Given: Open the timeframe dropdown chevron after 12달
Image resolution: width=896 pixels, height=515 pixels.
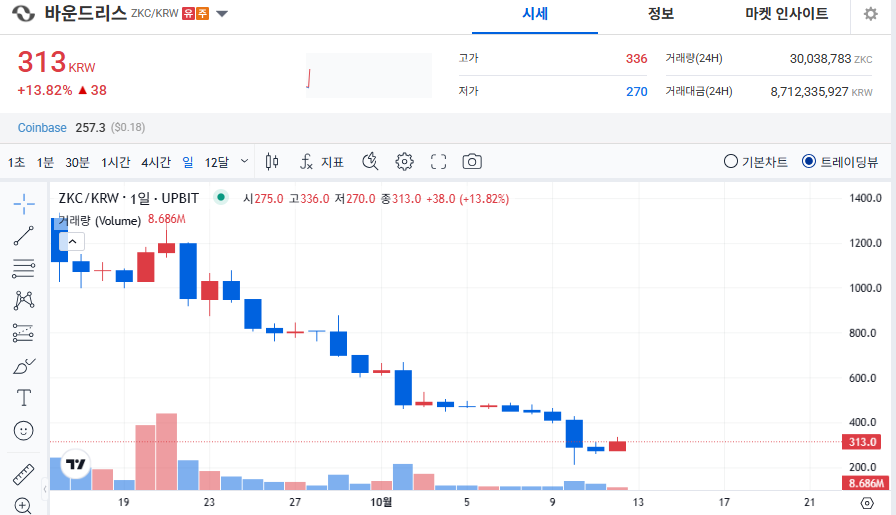Looking at the screenshot, I should pyautogui.click(x=245, y=161).
